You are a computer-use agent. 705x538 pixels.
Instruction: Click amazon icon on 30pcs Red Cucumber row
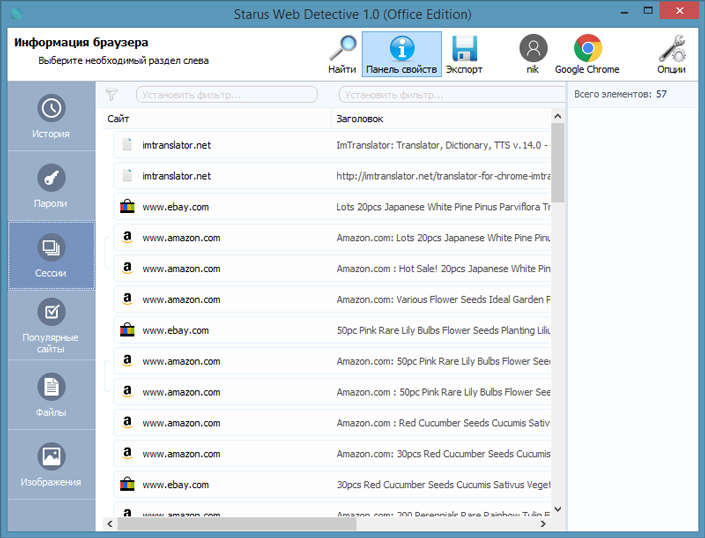(127, 454)
